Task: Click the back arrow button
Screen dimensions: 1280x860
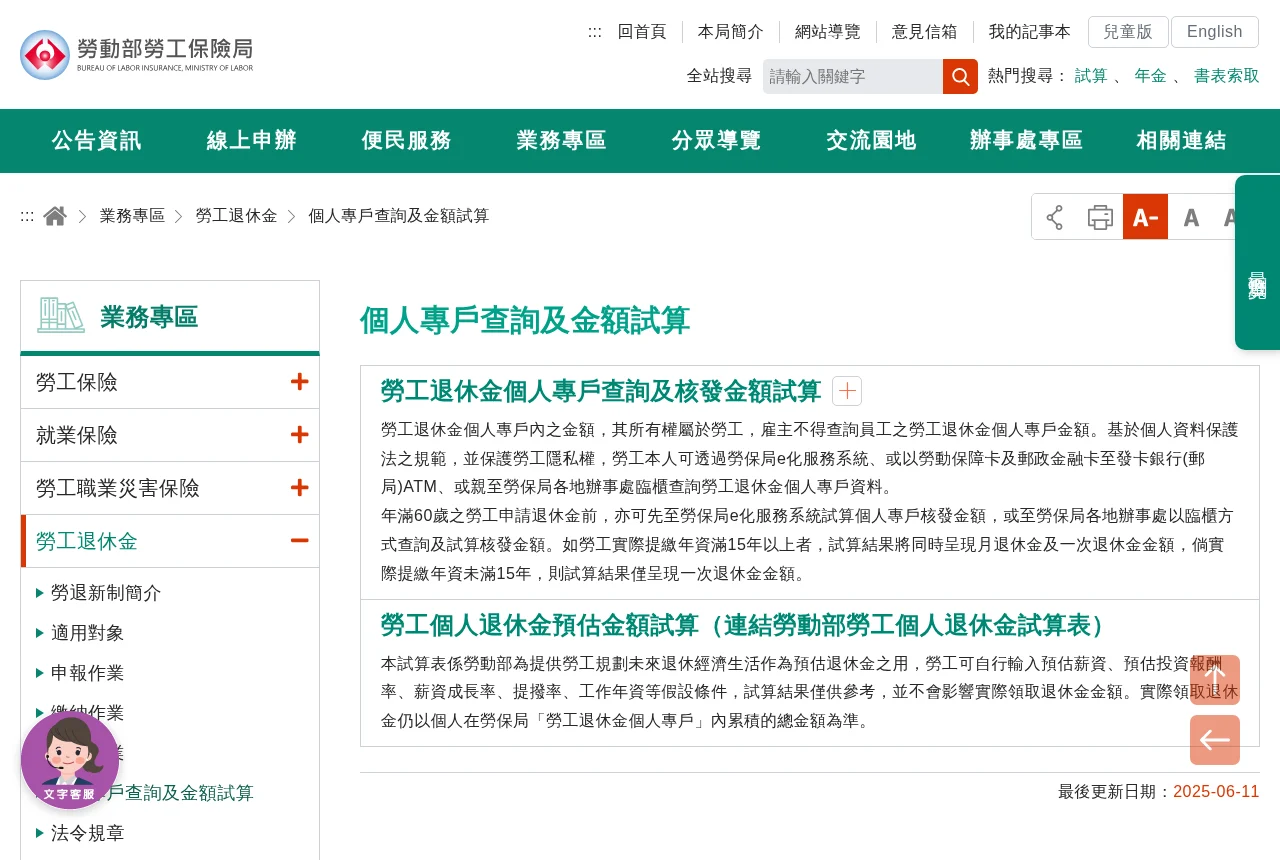Action: tap(1215, 740)
